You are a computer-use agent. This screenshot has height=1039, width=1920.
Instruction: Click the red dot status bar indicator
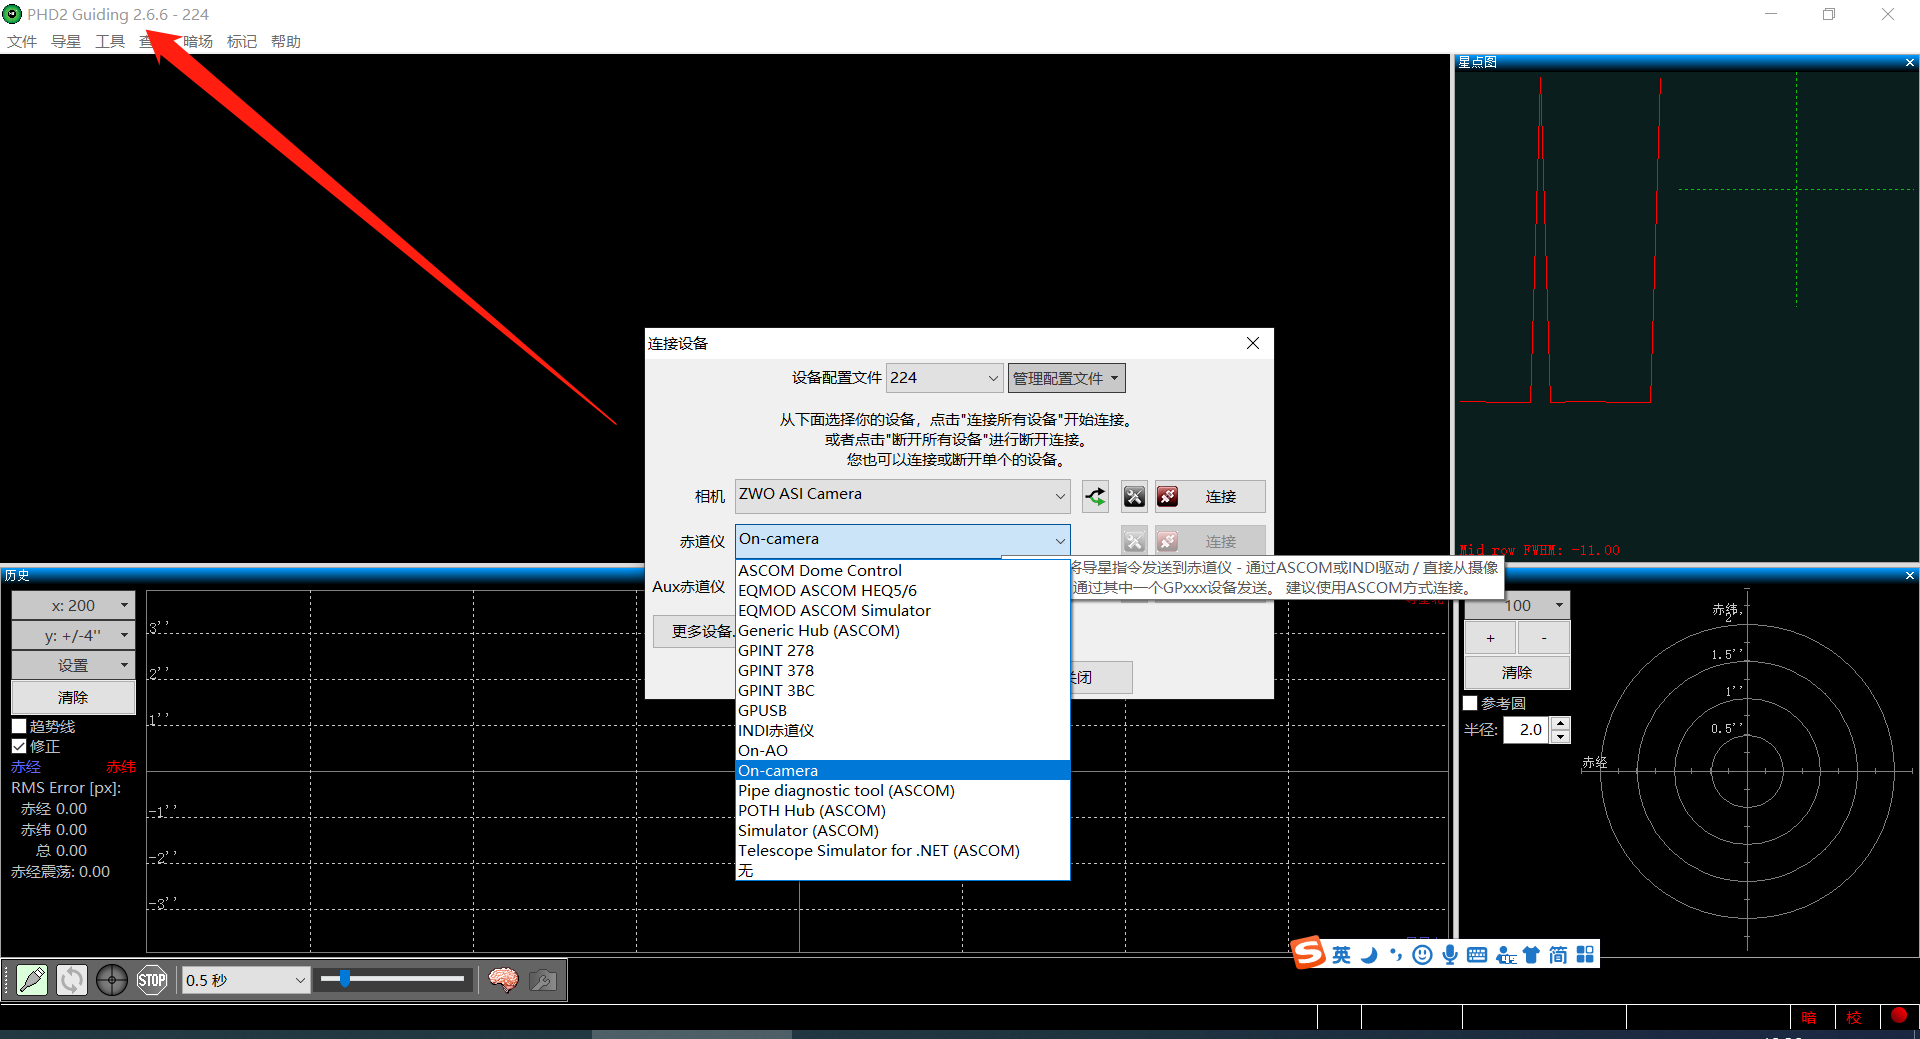(1899, 1016)
